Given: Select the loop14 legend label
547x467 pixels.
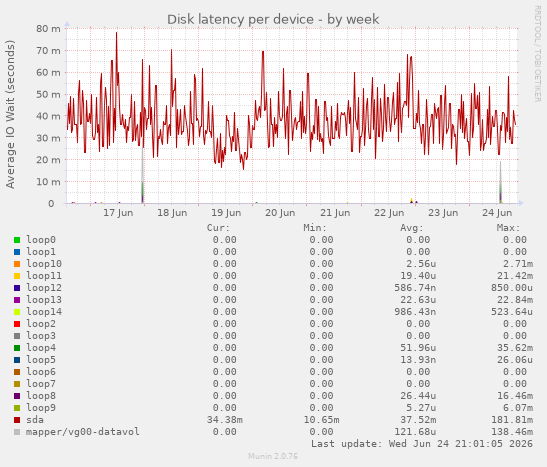Looking at the screenshot, I should click(44, 312).
